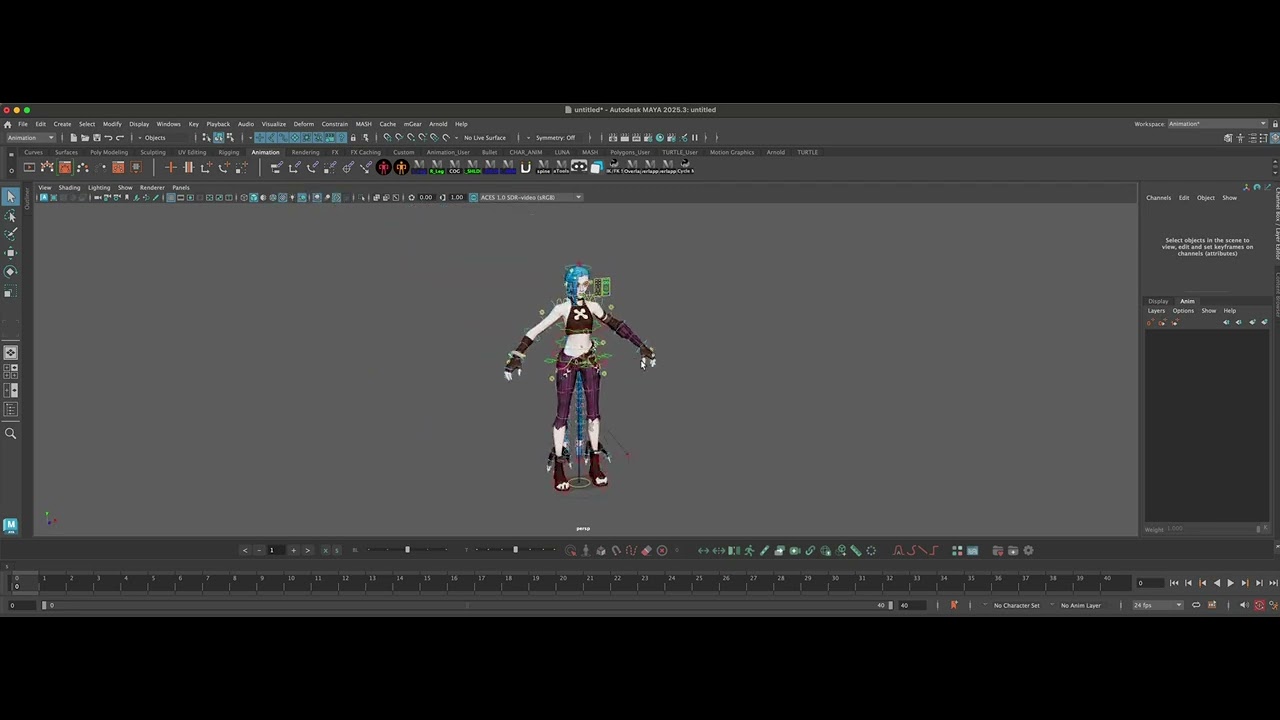
Task: Open the viewport Renderer menu
Action: coord(152,187)
